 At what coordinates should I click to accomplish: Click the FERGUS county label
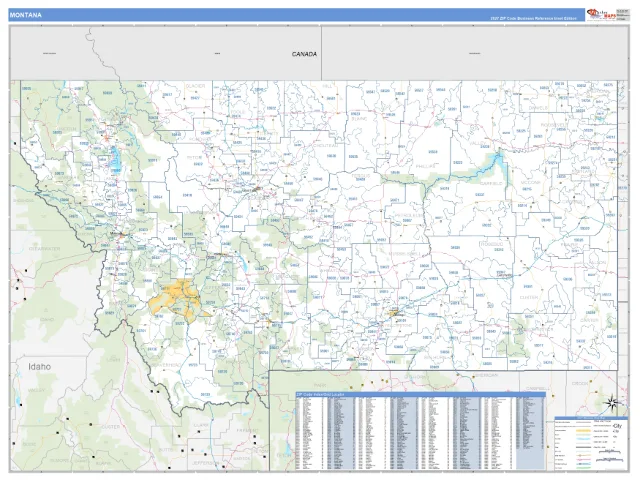(362, 176)
